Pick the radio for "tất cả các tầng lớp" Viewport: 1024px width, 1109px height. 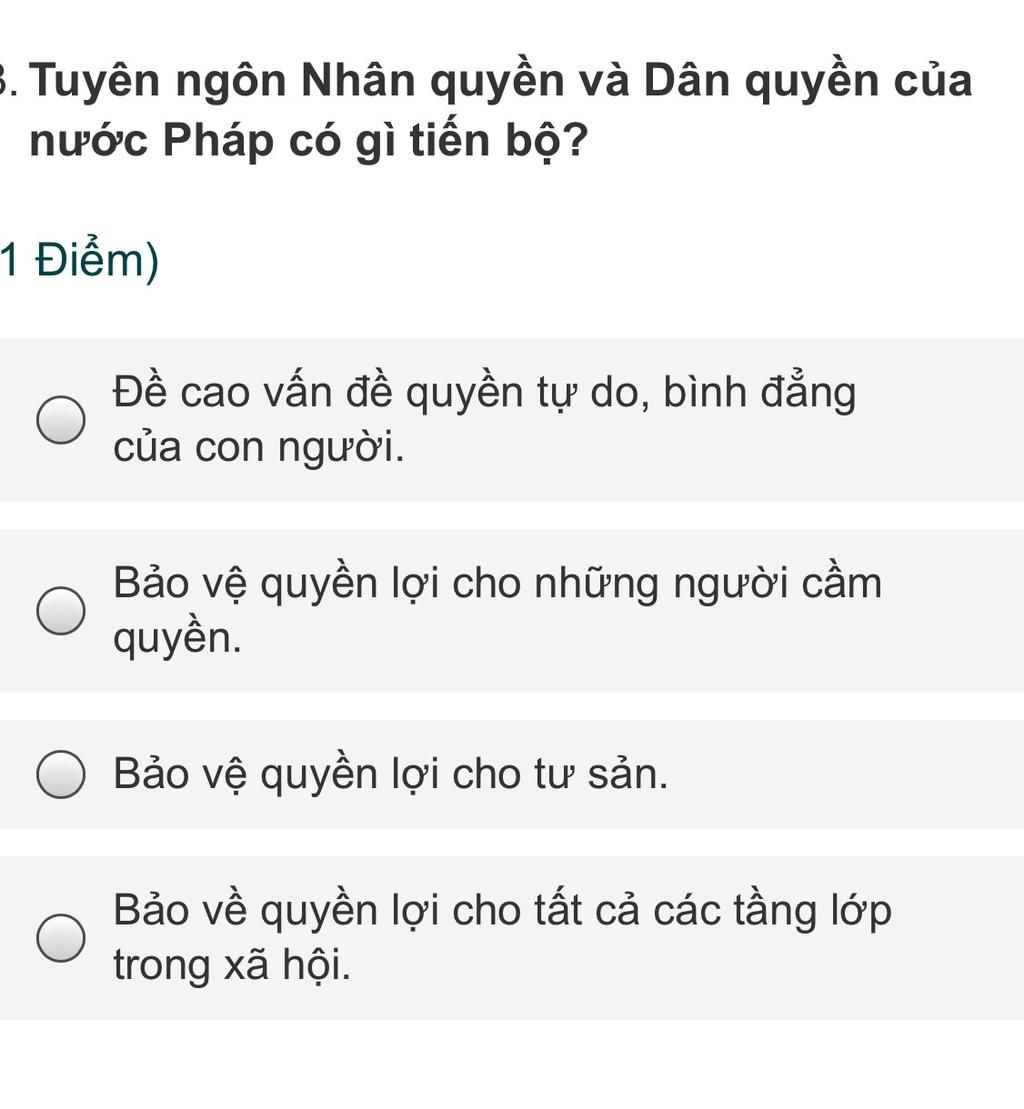pyautogui.click(x=61, y=938)
